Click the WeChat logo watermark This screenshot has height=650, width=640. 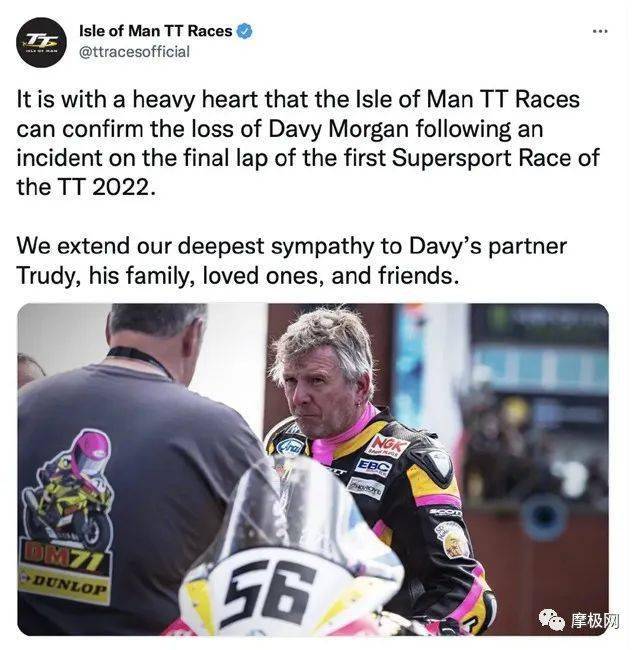coord(552,619)
